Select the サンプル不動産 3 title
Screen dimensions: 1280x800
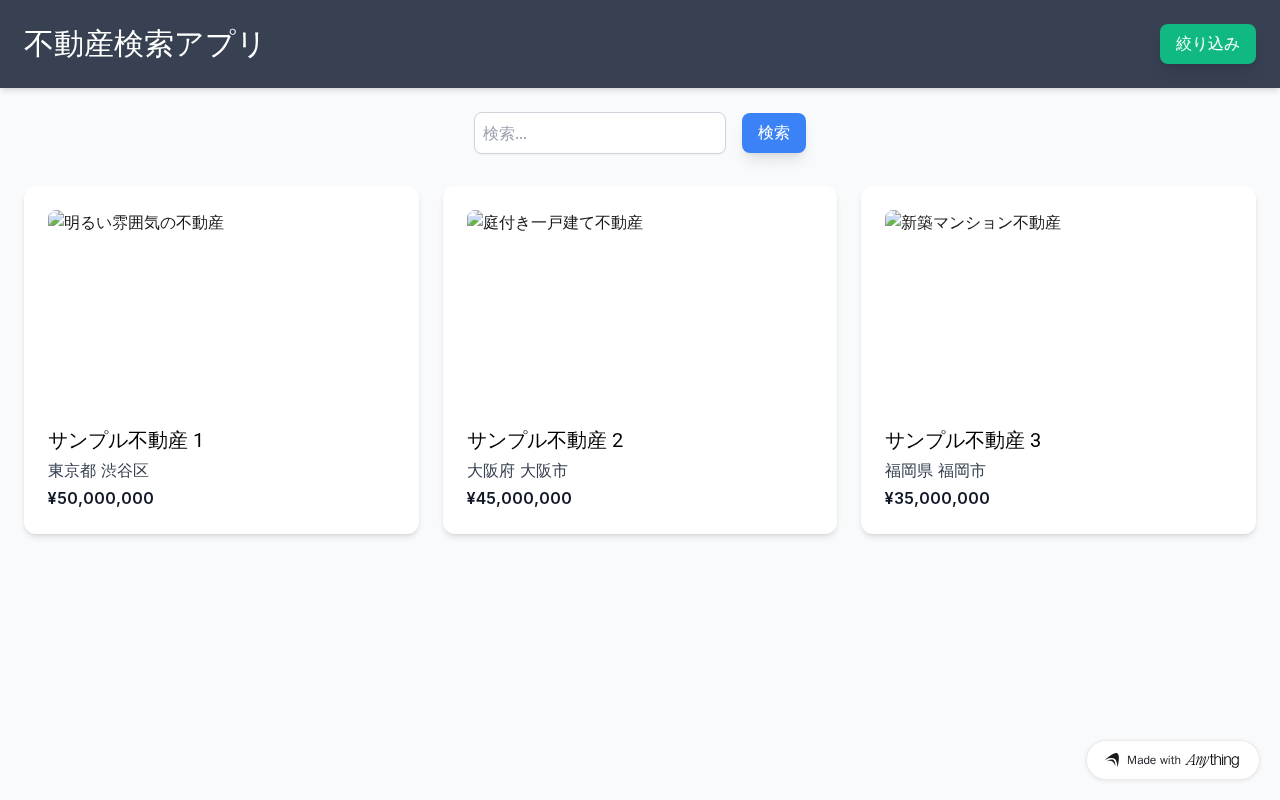point(963,440)
